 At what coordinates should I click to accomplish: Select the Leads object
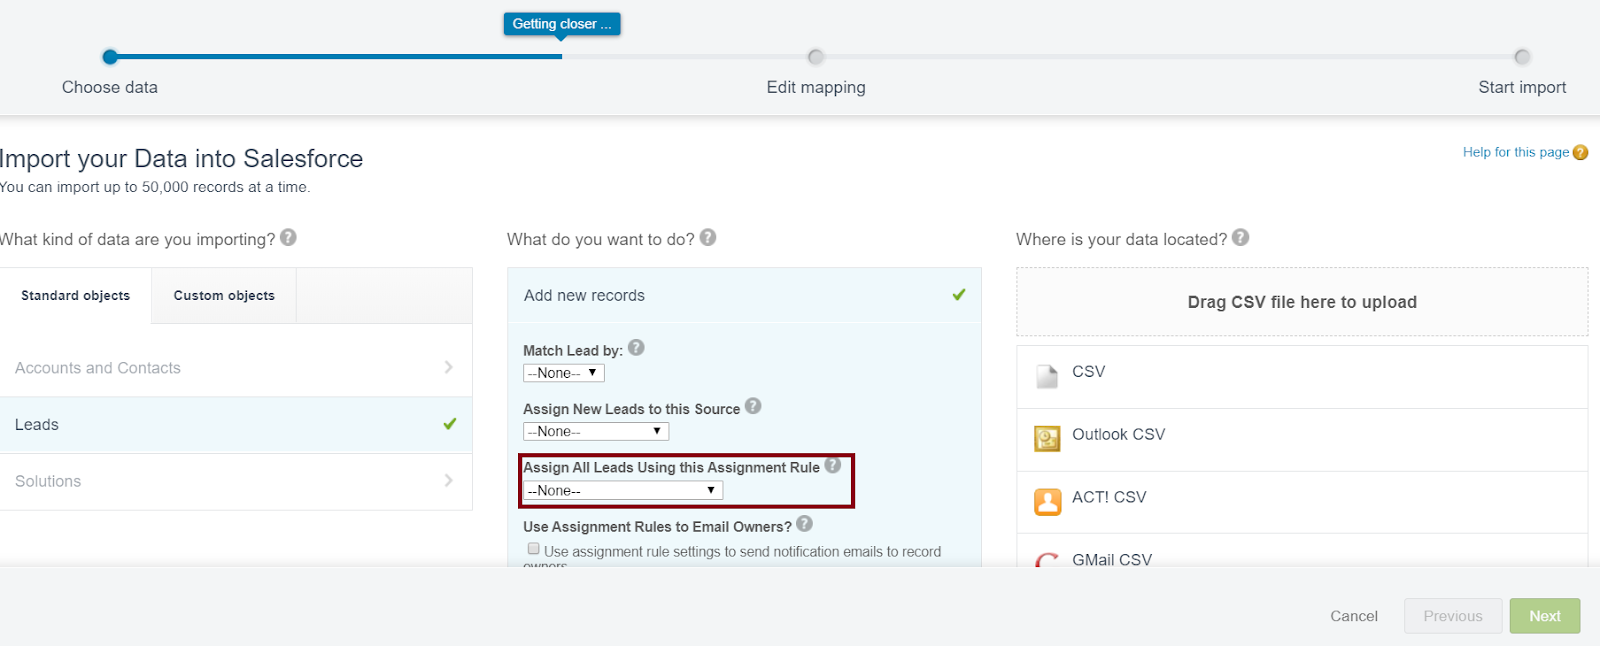click(236, 425)
